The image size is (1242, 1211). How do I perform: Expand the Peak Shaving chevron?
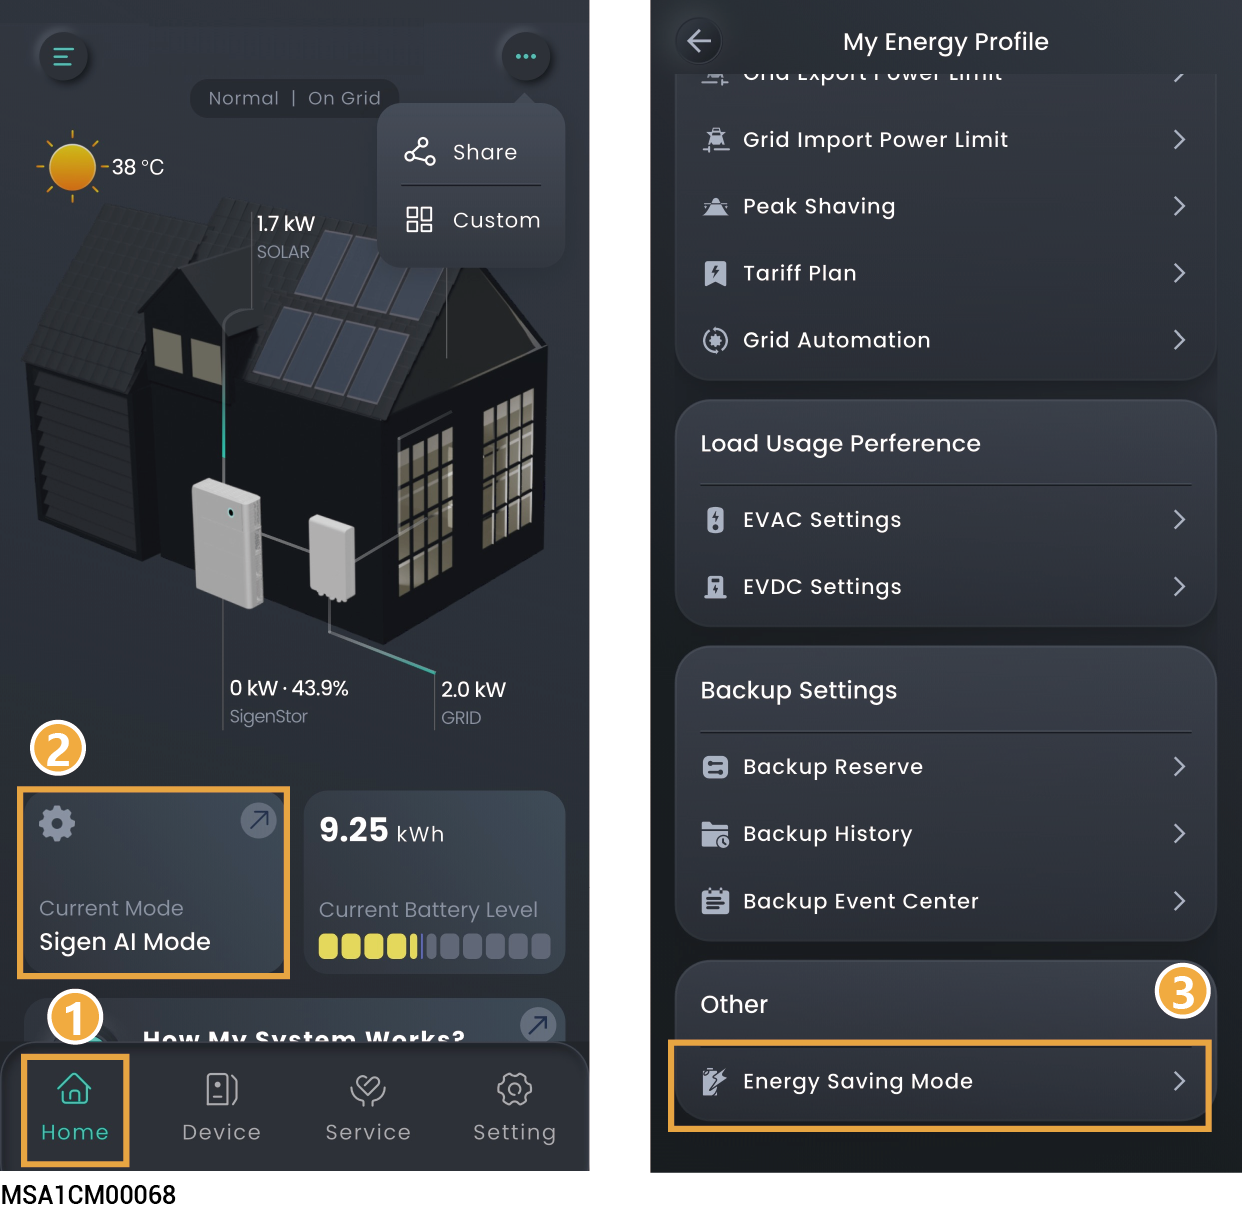coord(1179,206)
